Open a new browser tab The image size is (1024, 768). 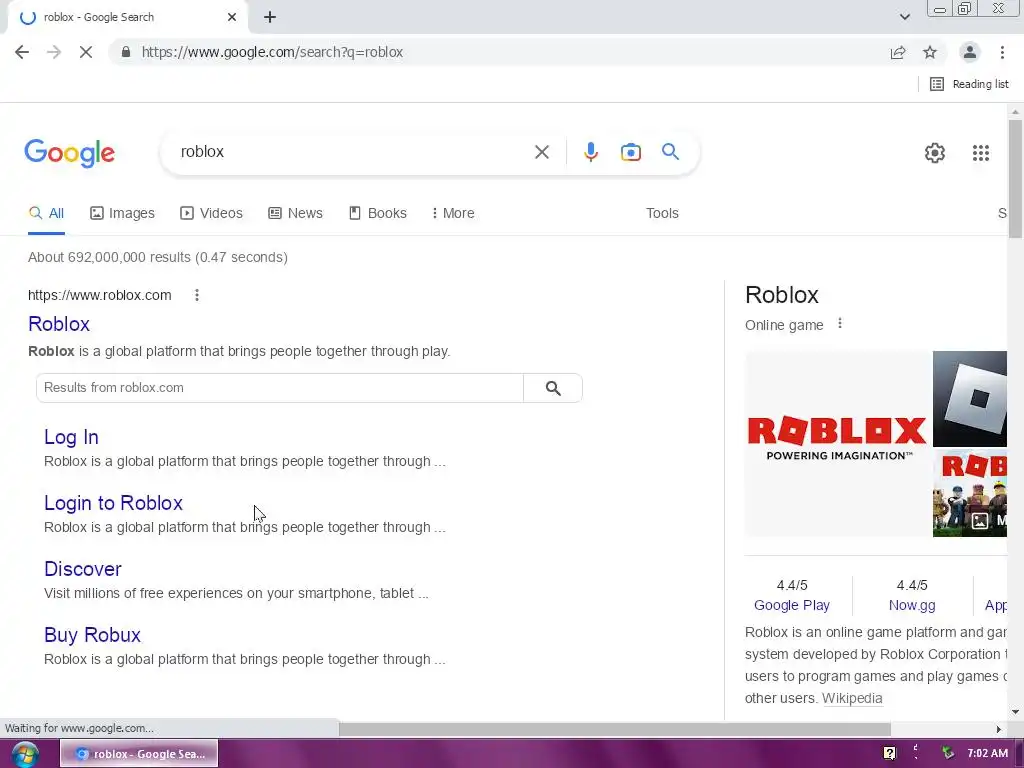coord(270,17)
